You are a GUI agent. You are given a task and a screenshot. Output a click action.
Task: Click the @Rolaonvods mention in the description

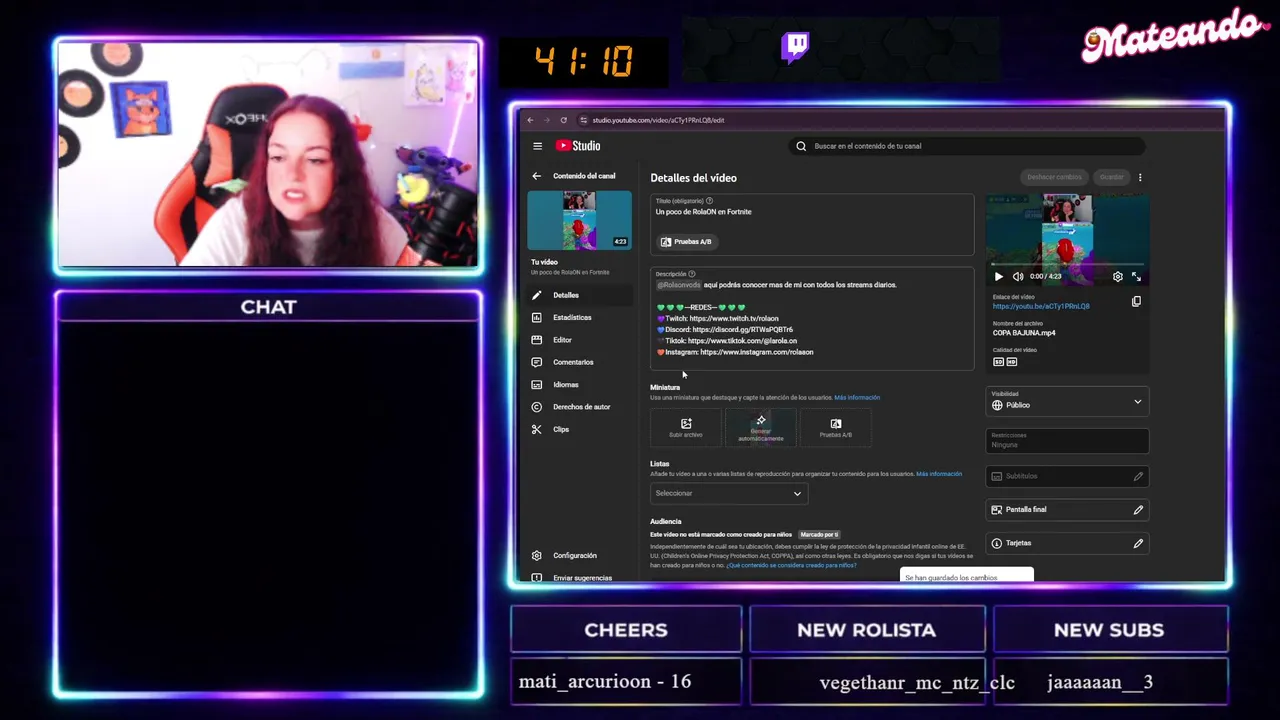click(x=679, y=285)
